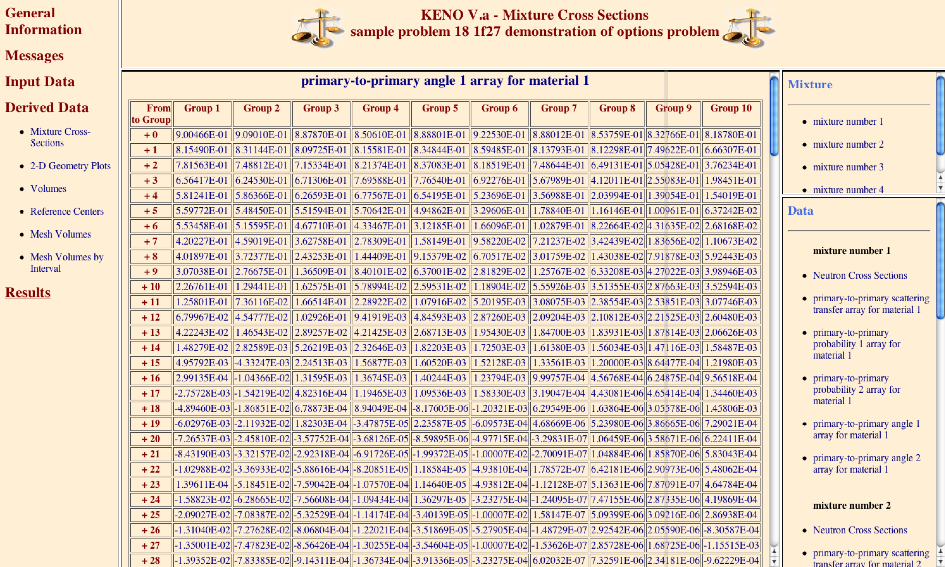Open the Input Data section
945x567 pixels.
click(39, 82)
